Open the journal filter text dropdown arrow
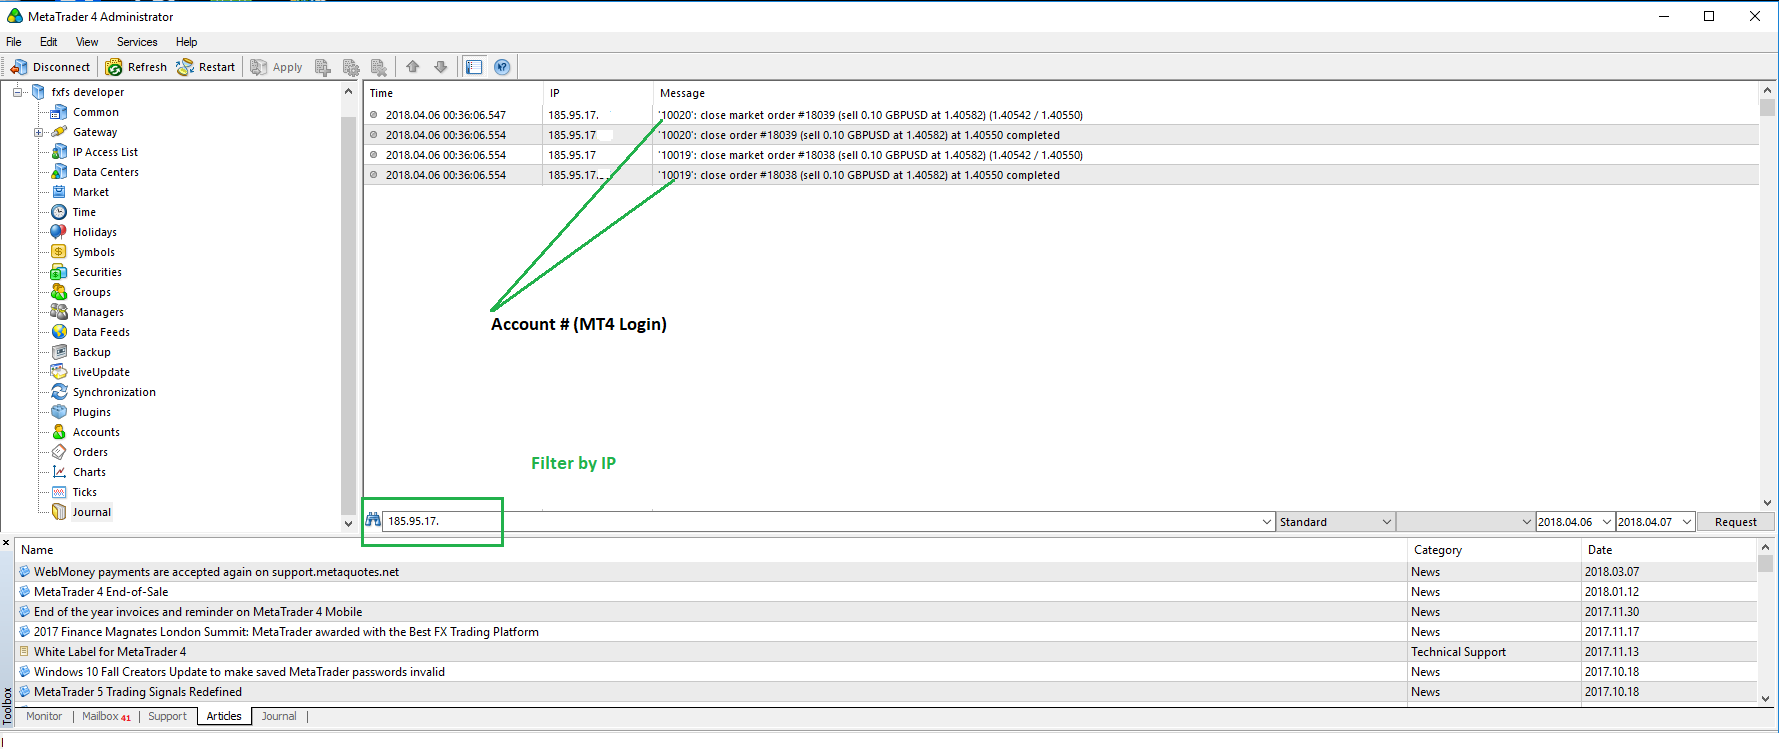This screenshot has width=1779, height=749. point(1267,522)
